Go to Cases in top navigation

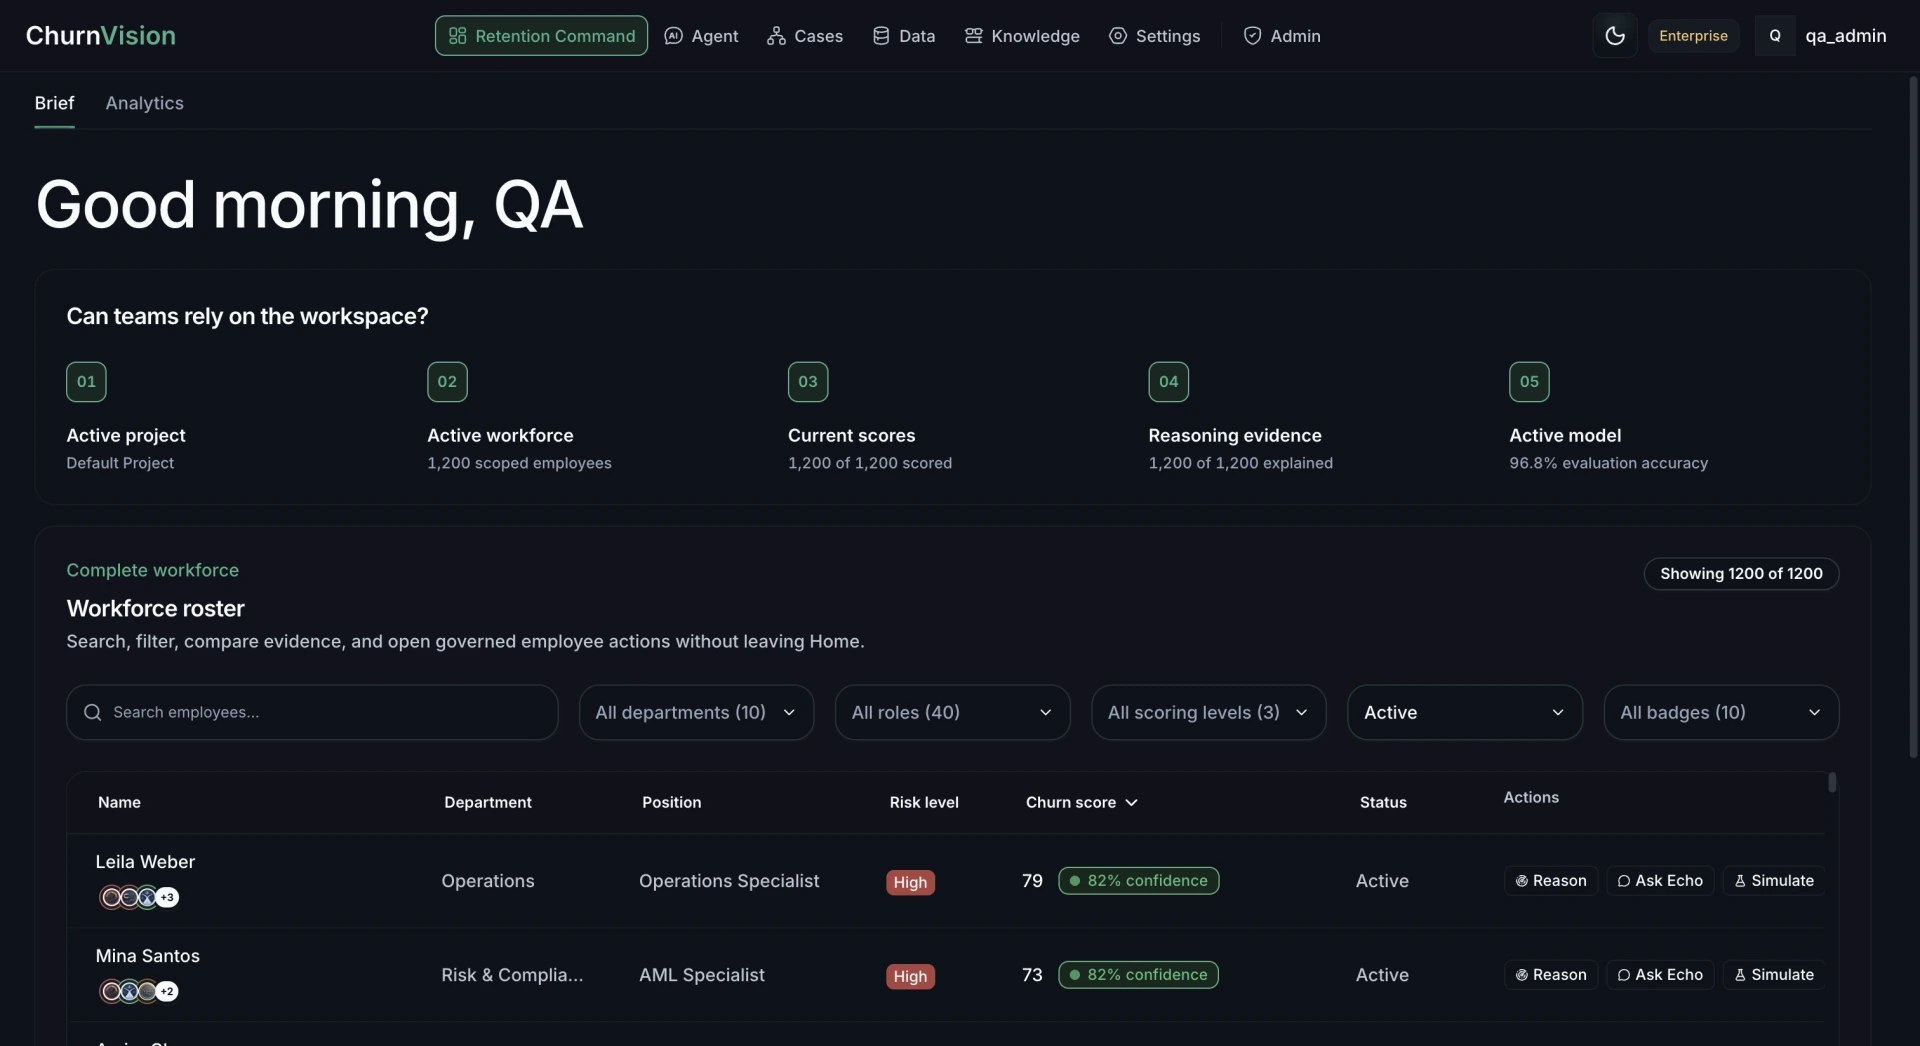click(805, 36)
